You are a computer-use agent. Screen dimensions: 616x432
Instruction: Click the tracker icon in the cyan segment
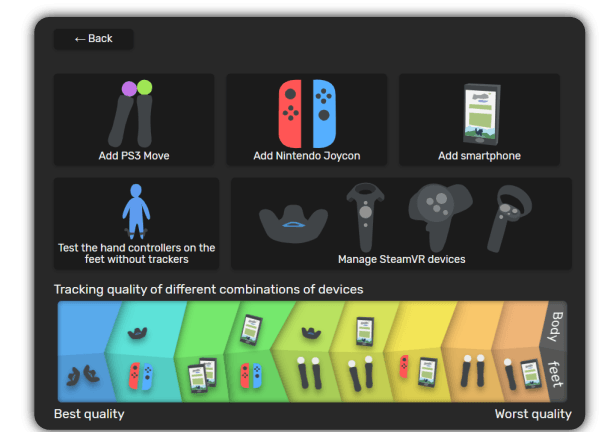tap(137, 333)
